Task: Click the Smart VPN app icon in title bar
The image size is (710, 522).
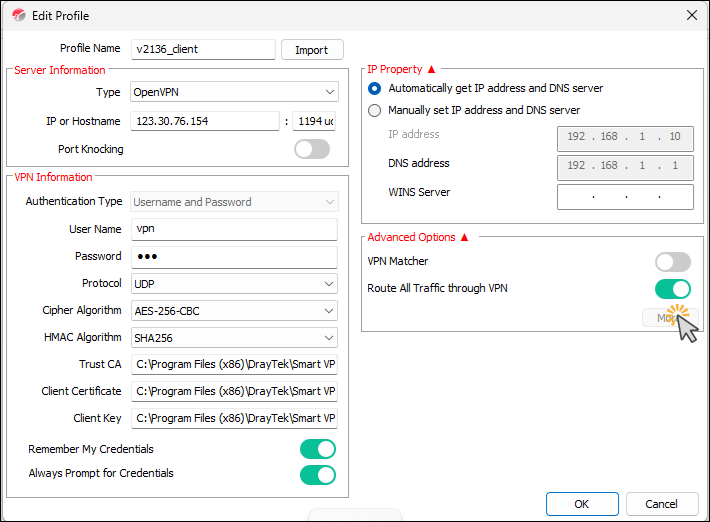Action: pos(15,15)
